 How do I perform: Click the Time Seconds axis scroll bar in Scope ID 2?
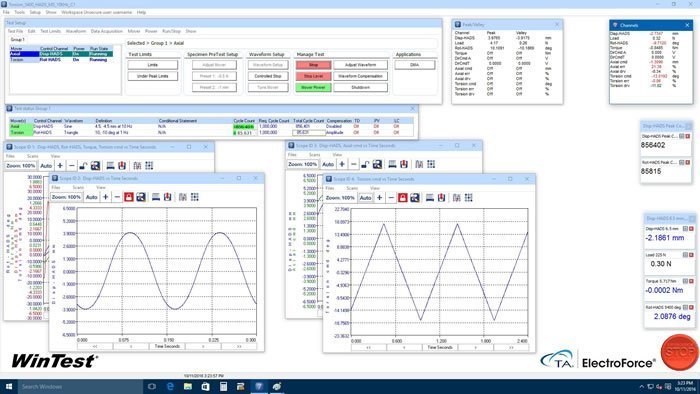coord(167,346)
